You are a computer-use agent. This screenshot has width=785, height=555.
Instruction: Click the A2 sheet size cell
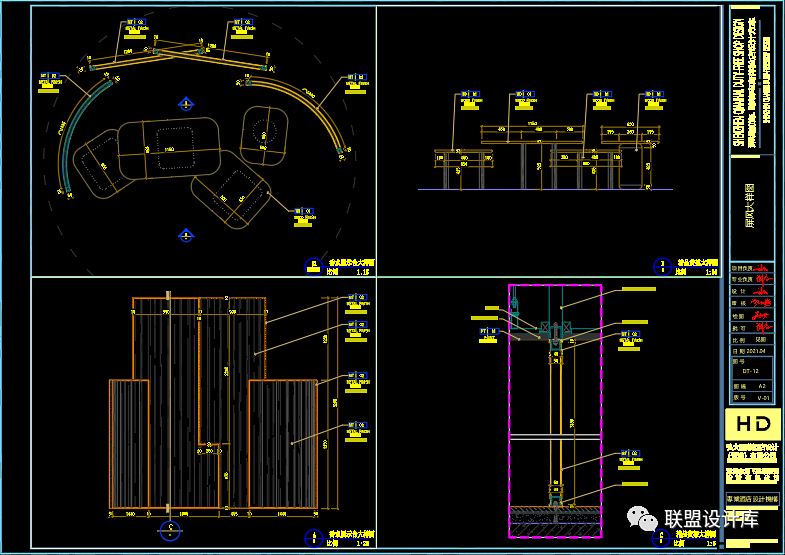762,385
